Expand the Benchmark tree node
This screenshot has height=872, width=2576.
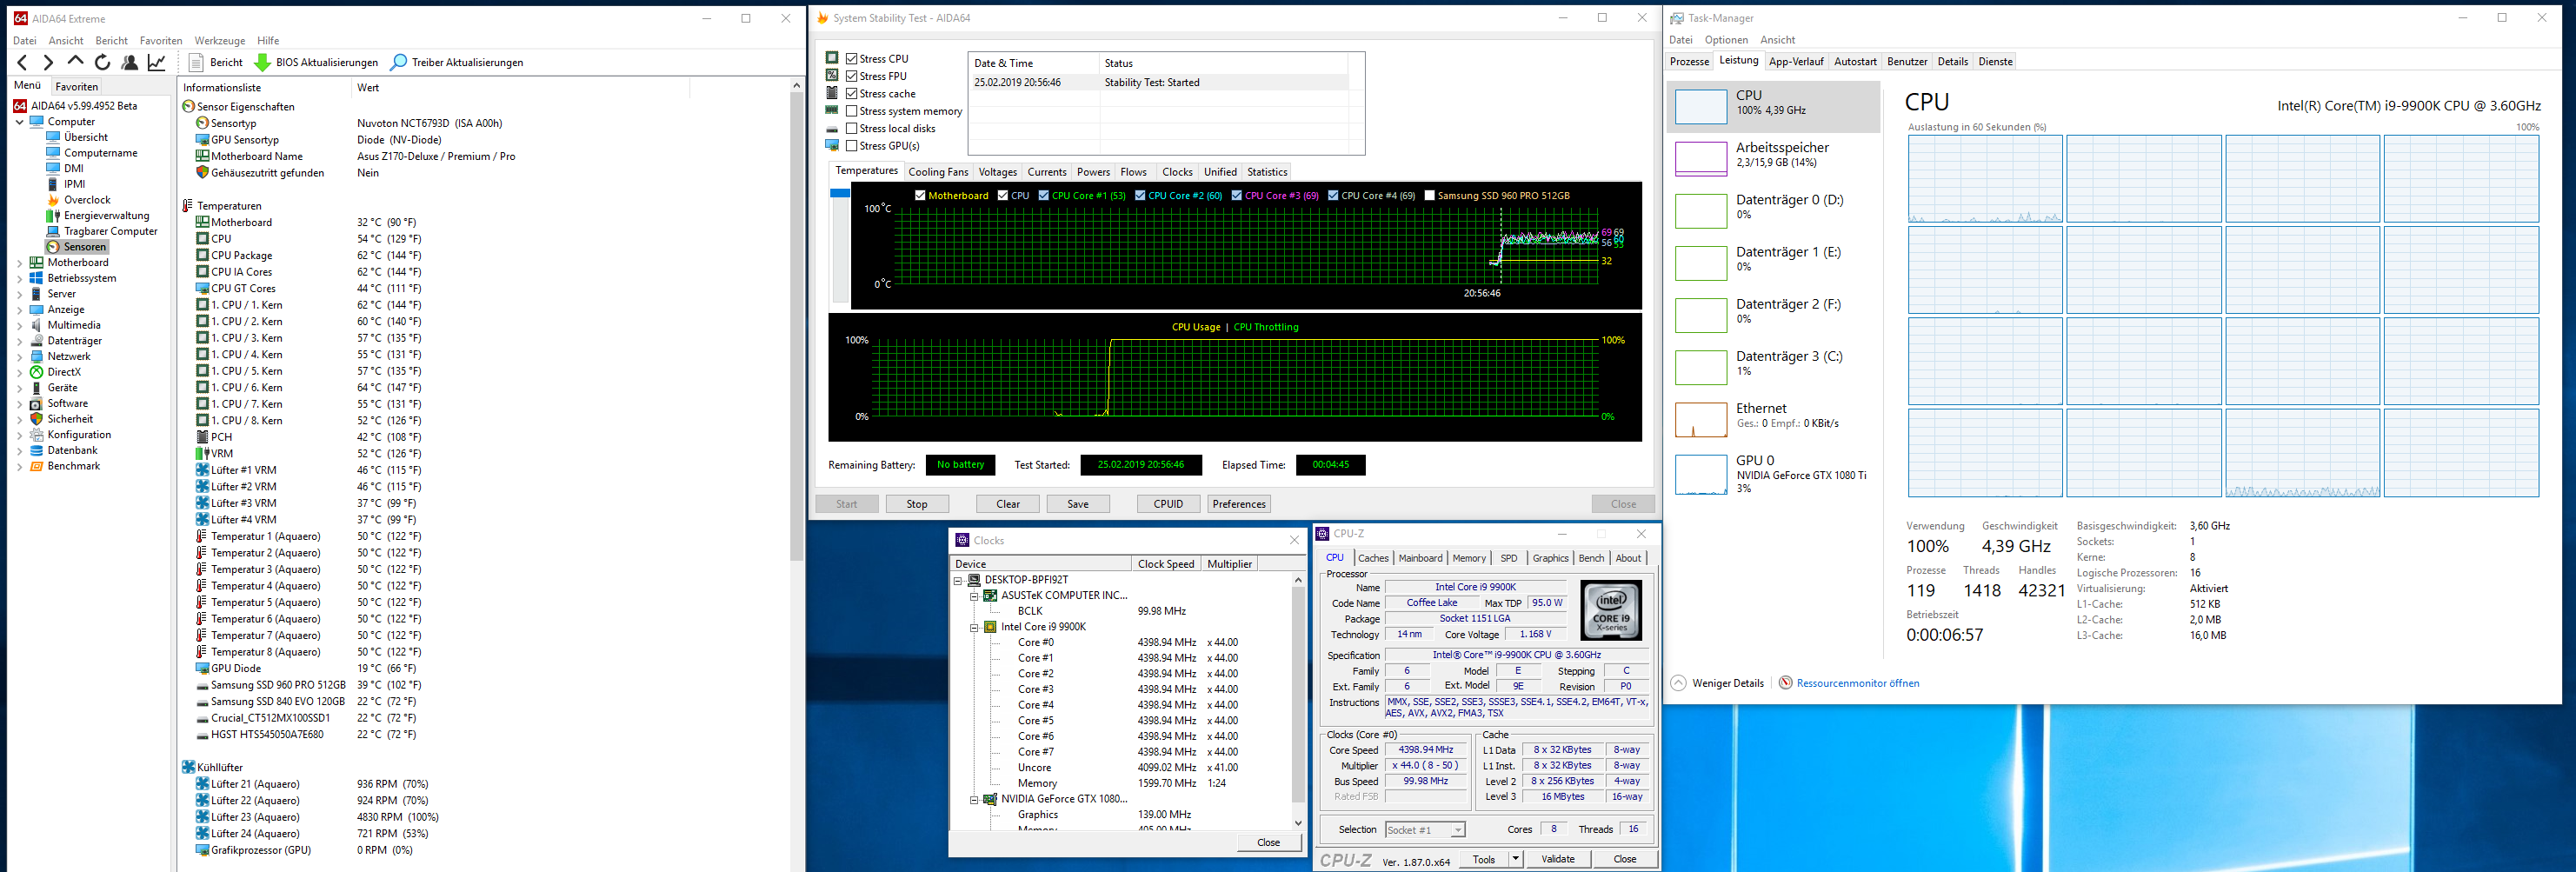pyautogui.click(x=19, y=466)
